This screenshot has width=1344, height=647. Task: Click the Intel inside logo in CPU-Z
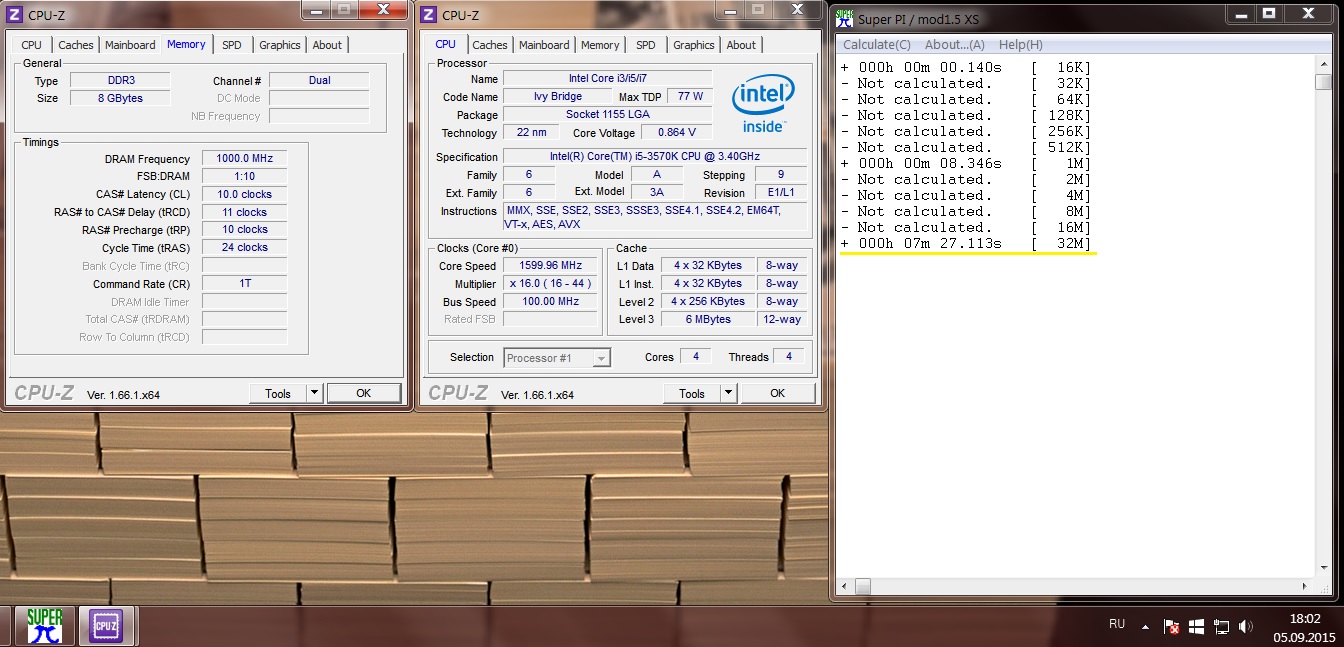click(x=763, y=103)
